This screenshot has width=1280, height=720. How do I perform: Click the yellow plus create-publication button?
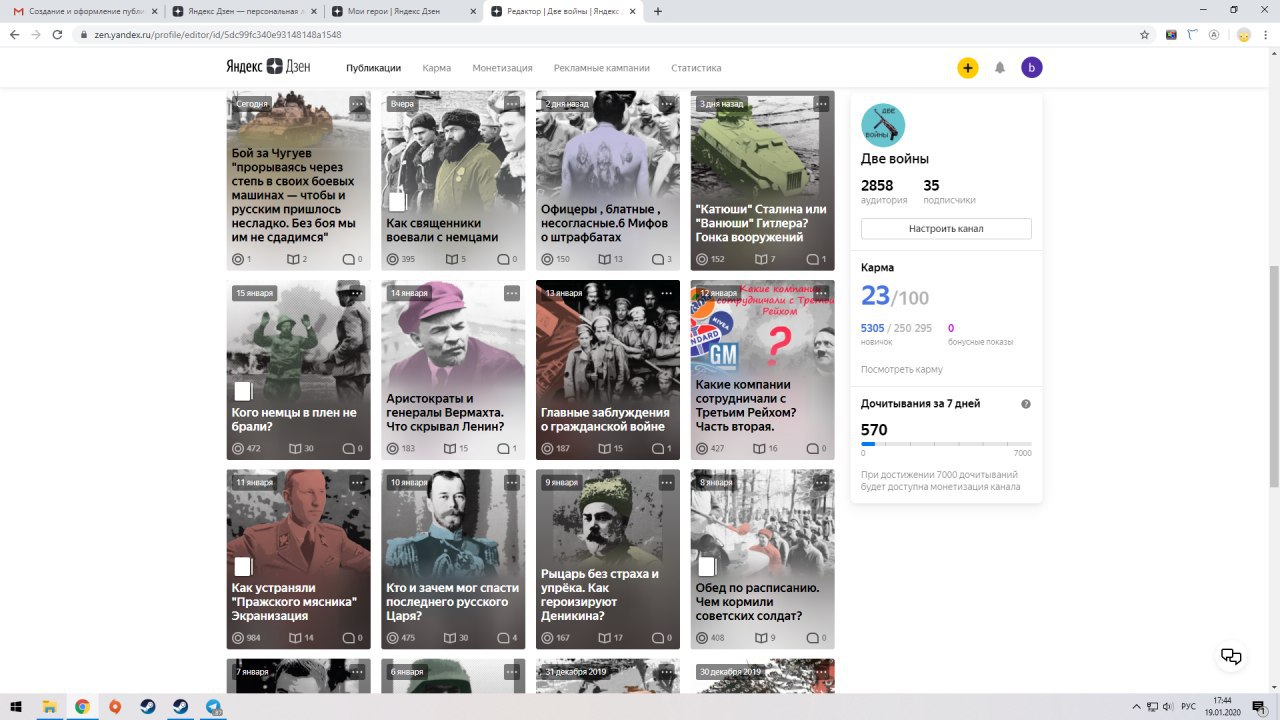tap(967, 68)
